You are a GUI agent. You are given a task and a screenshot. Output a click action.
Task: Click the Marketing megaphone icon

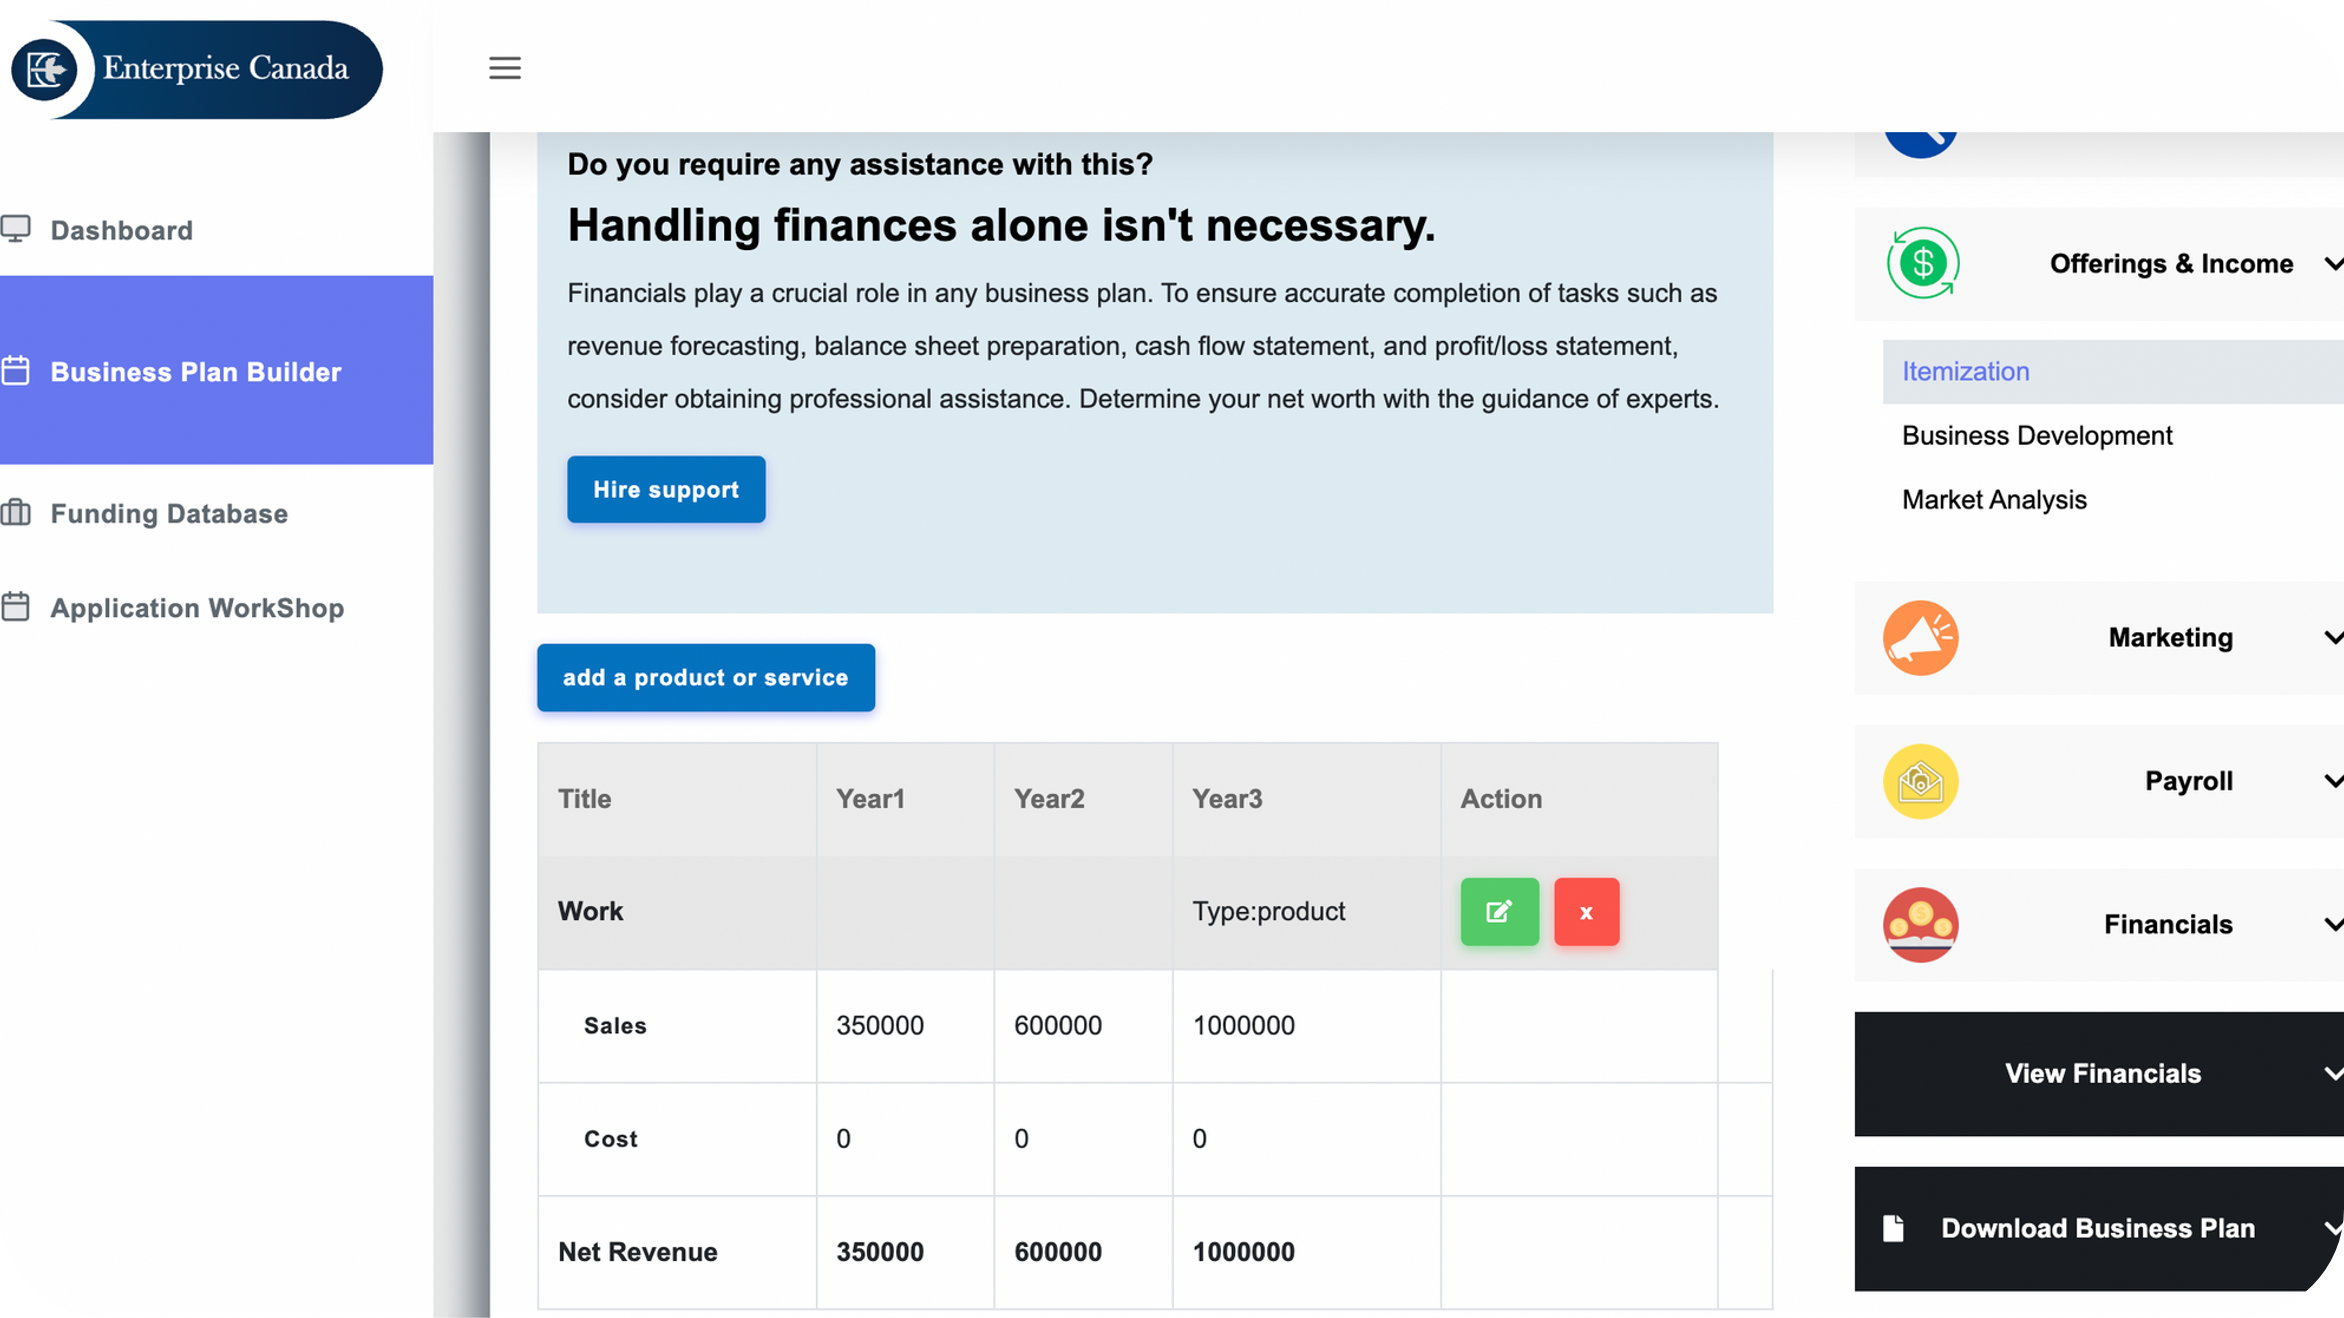[1920, 638]
